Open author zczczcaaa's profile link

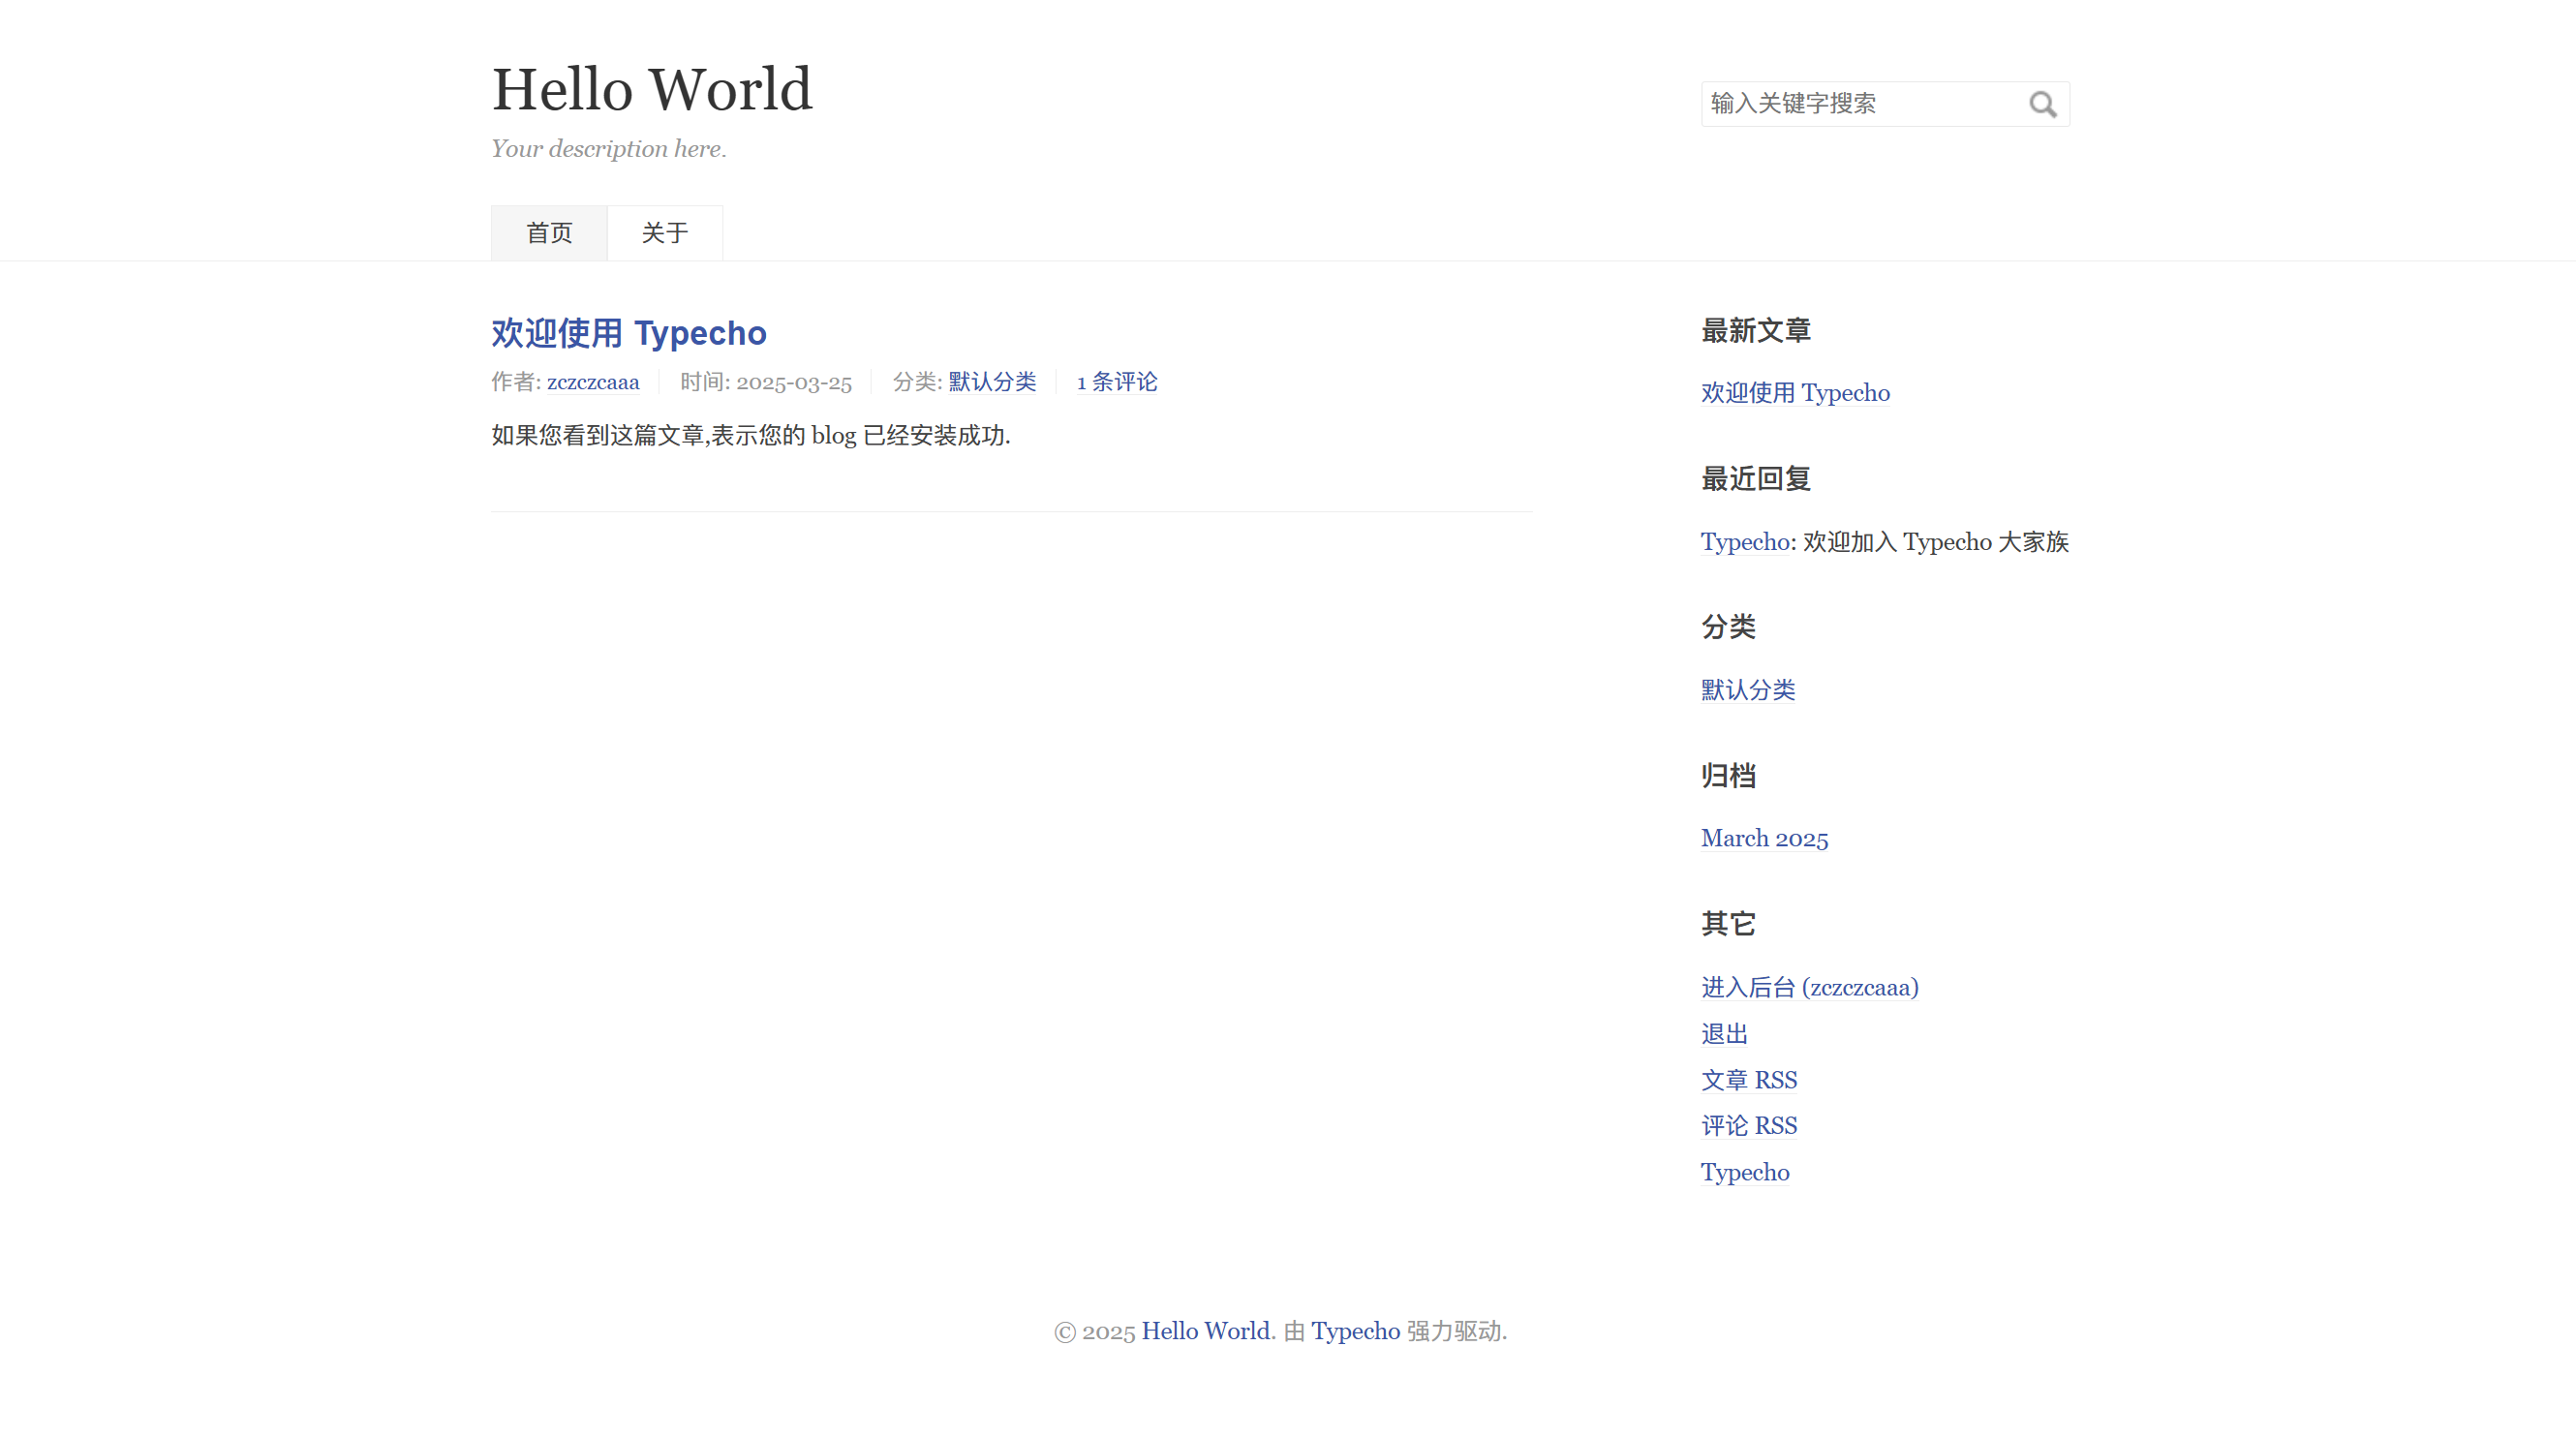click(x=593, y=382)
